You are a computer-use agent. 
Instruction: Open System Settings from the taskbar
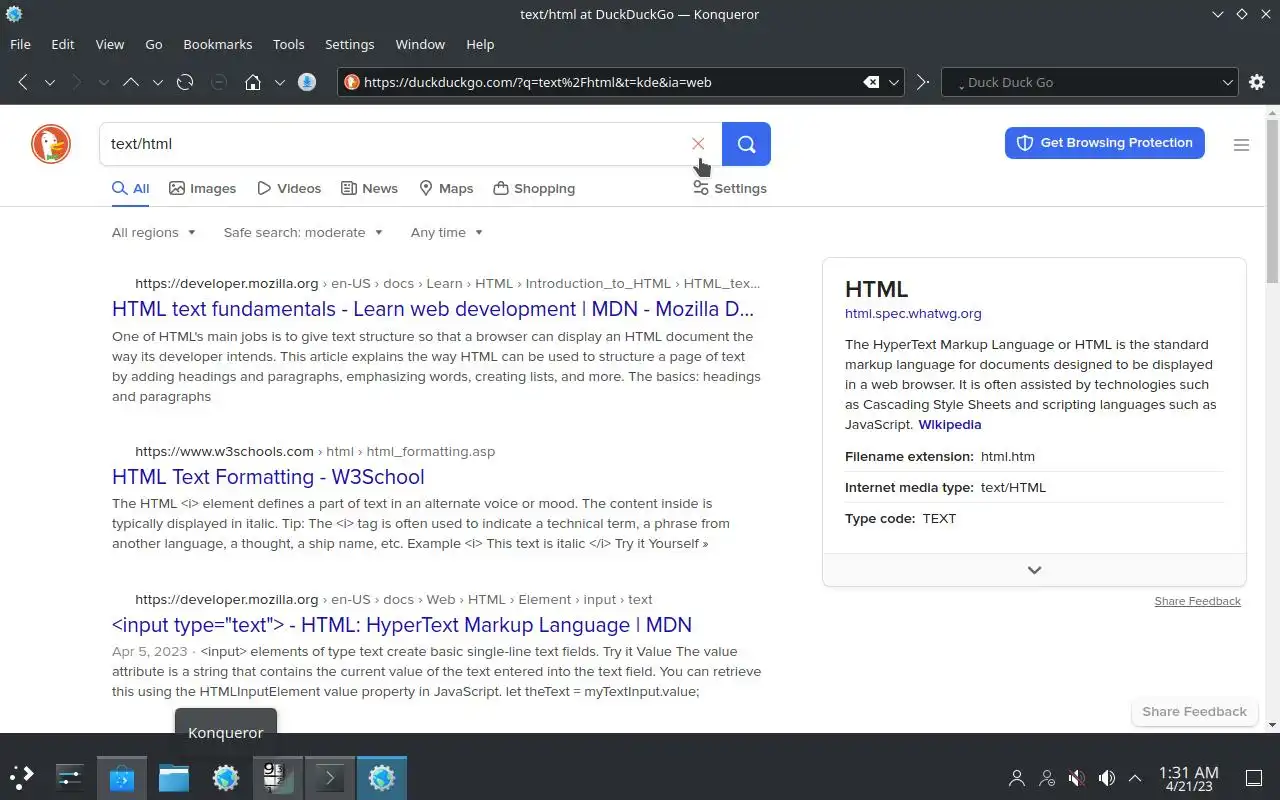point(70,777)
